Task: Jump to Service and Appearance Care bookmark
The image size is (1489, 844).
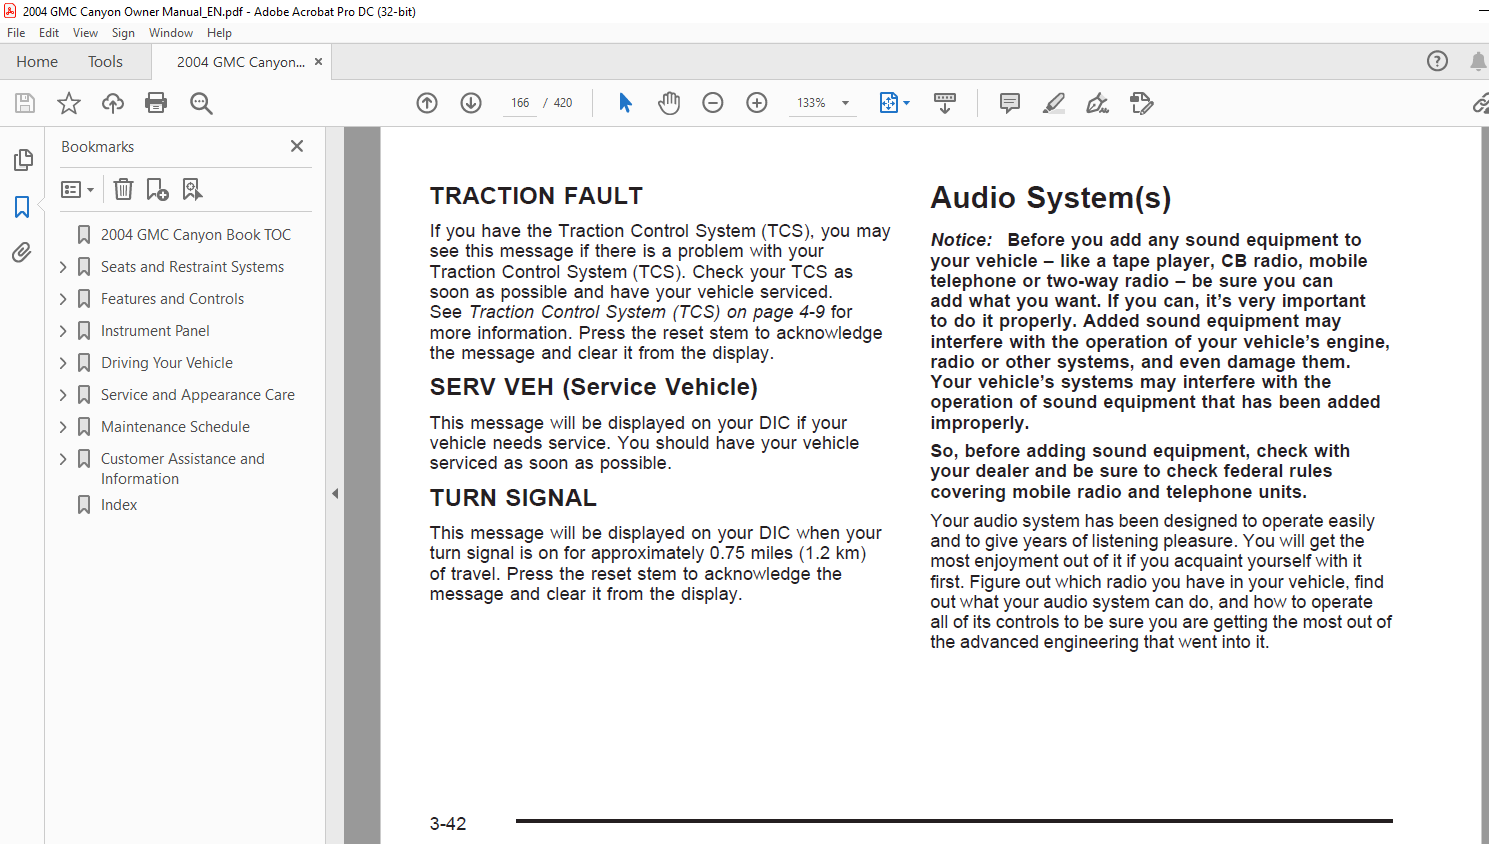Action: [x=198, y=395]
